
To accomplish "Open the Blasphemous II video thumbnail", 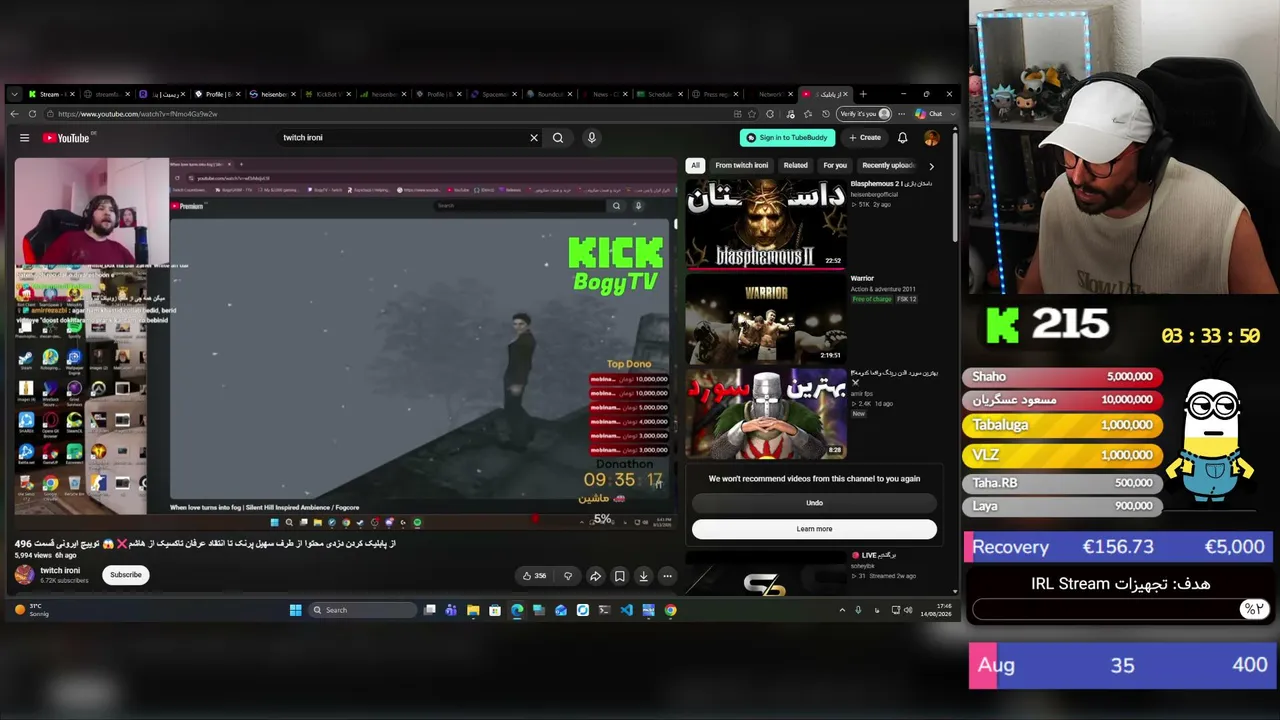I will pyautogui.click(x=766, y=224).
